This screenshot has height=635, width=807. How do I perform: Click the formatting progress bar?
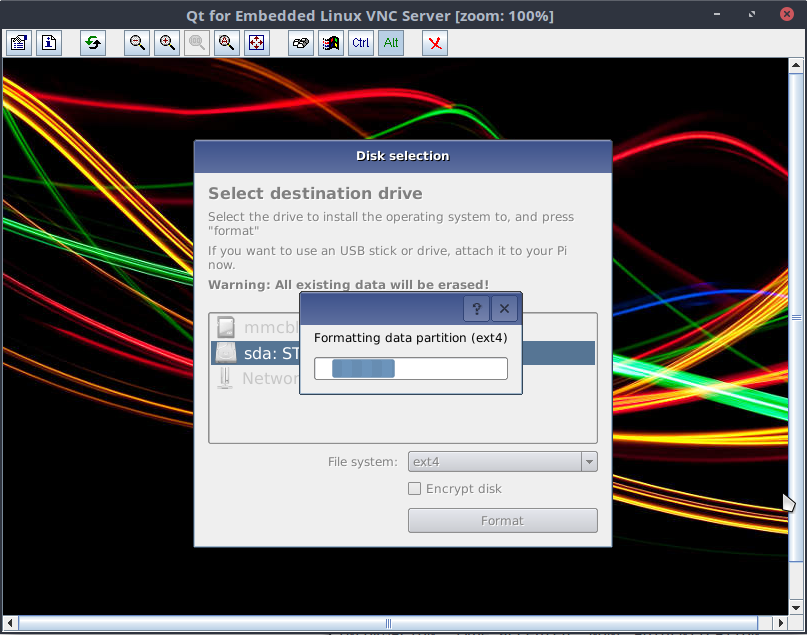pos(410,368)
